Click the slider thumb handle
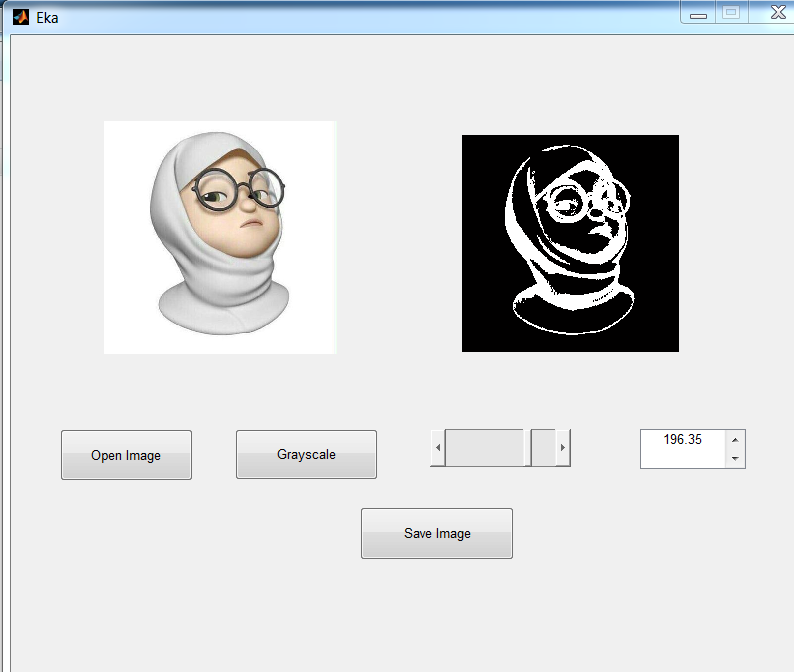 click(x=528, y=448)
